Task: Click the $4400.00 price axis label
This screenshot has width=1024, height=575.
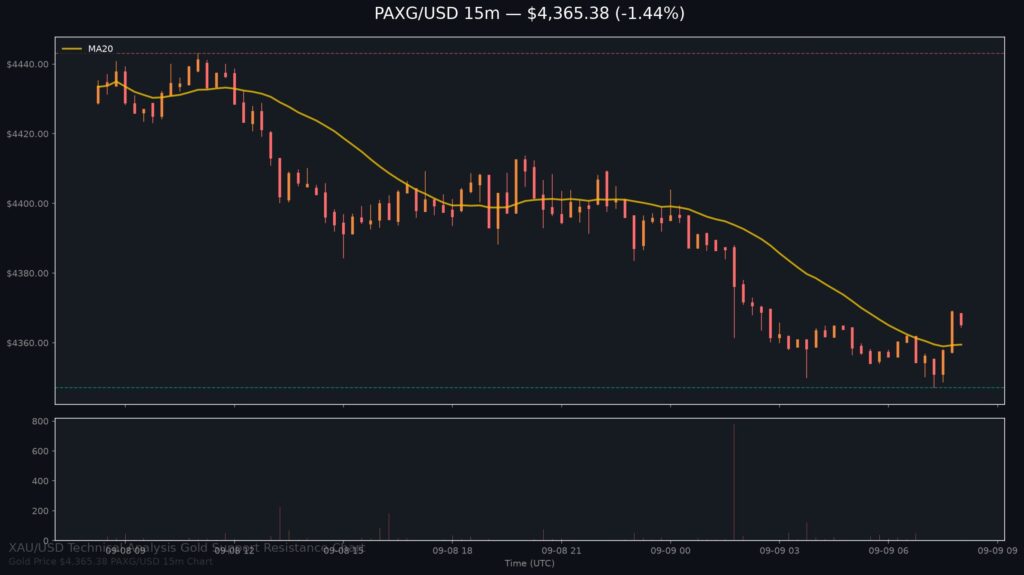Action: (27, 204)
